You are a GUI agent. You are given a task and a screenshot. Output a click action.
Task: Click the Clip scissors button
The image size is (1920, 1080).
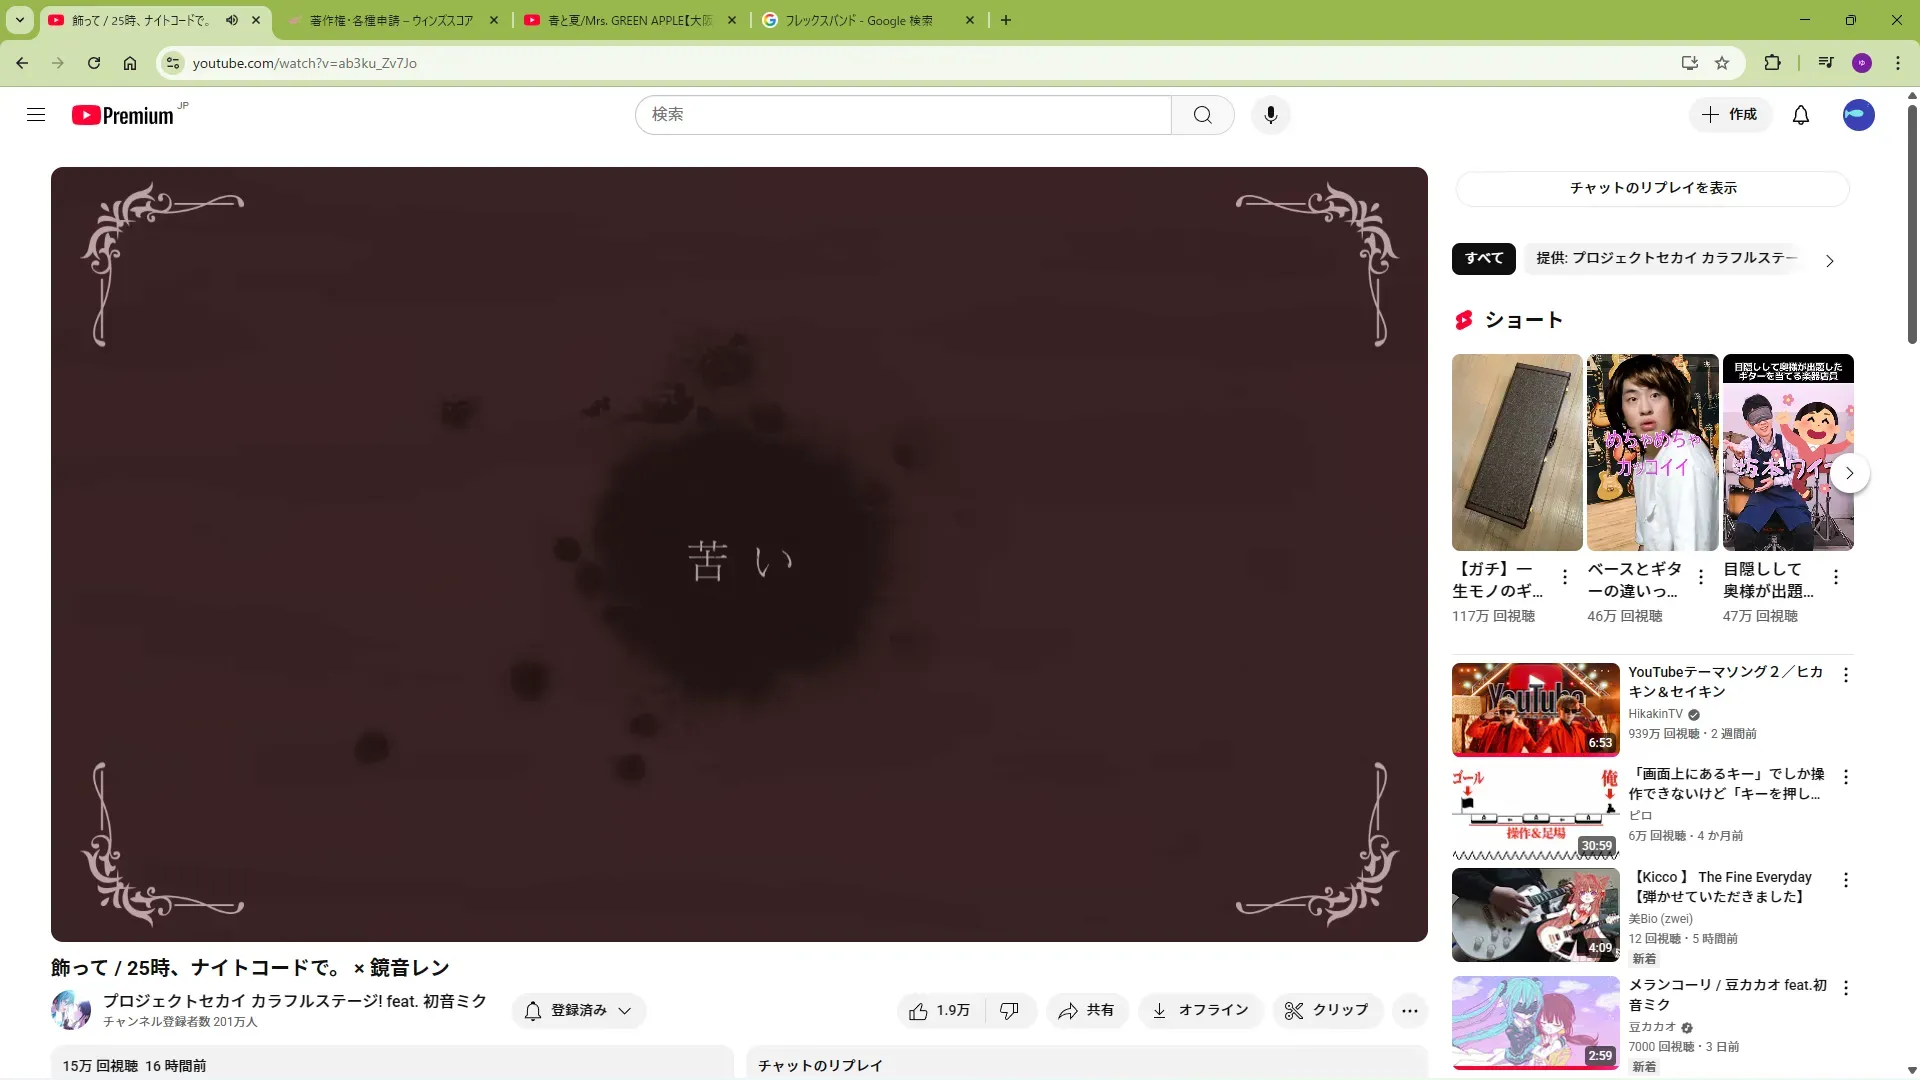pos(1327,1011)
